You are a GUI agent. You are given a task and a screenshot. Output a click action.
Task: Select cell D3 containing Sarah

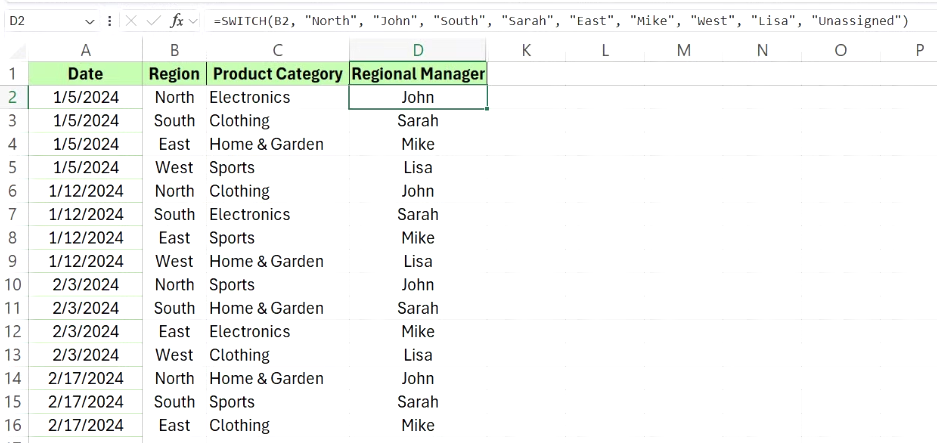point(418,121)
